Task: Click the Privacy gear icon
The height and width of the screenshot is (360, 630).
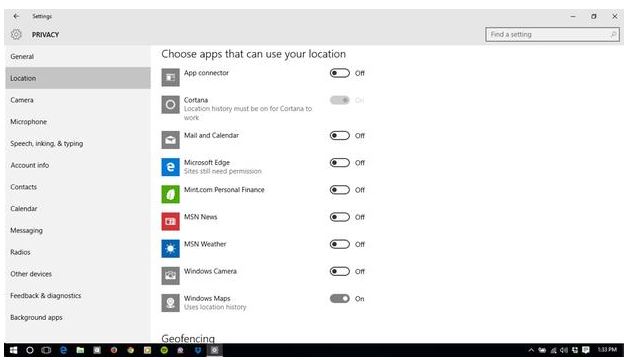Action: pyautogui.click(x=16, y=35)
